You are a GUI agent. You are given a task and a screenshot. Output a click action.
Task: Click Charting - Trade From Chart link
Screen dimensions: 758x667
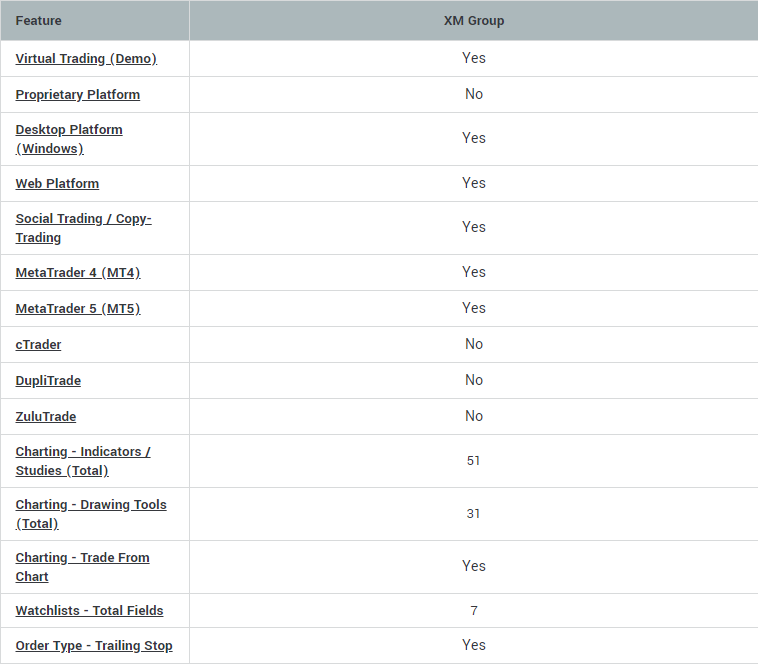click(x=83, y=567)
